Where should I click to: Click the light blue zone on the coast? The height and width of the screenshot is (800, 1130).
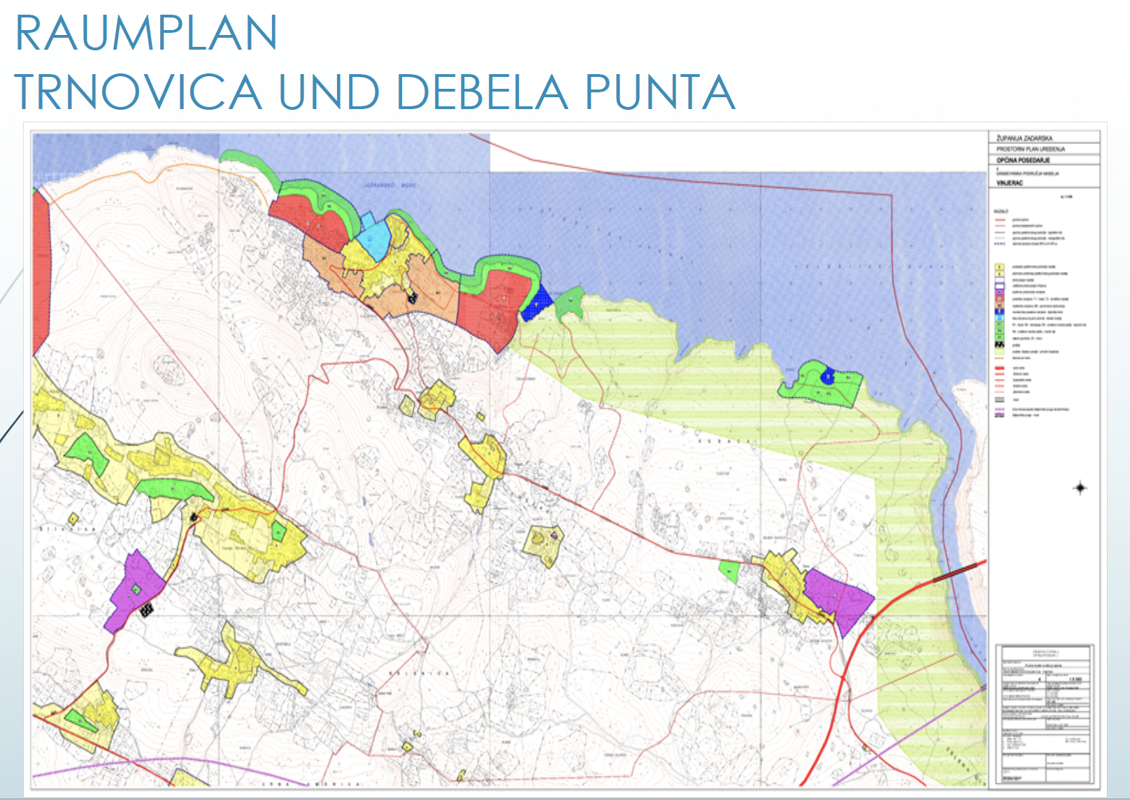[x=376, y=239]
